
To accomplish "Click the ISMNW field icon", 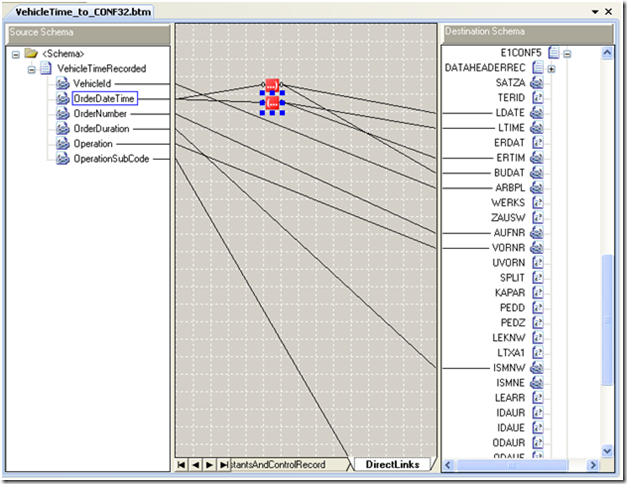I will pos(535,368).
